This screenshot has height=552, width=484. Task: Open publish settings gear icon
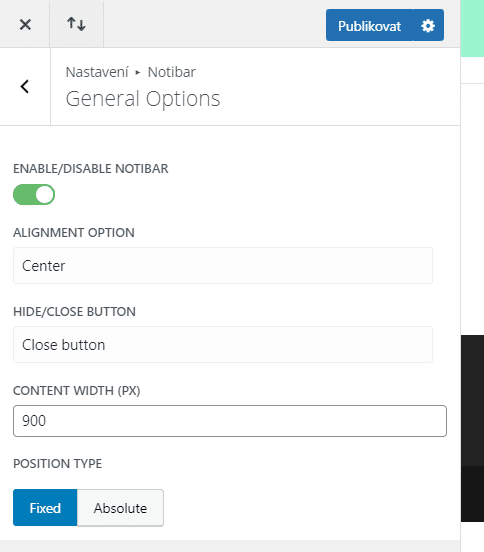[428, 25]
